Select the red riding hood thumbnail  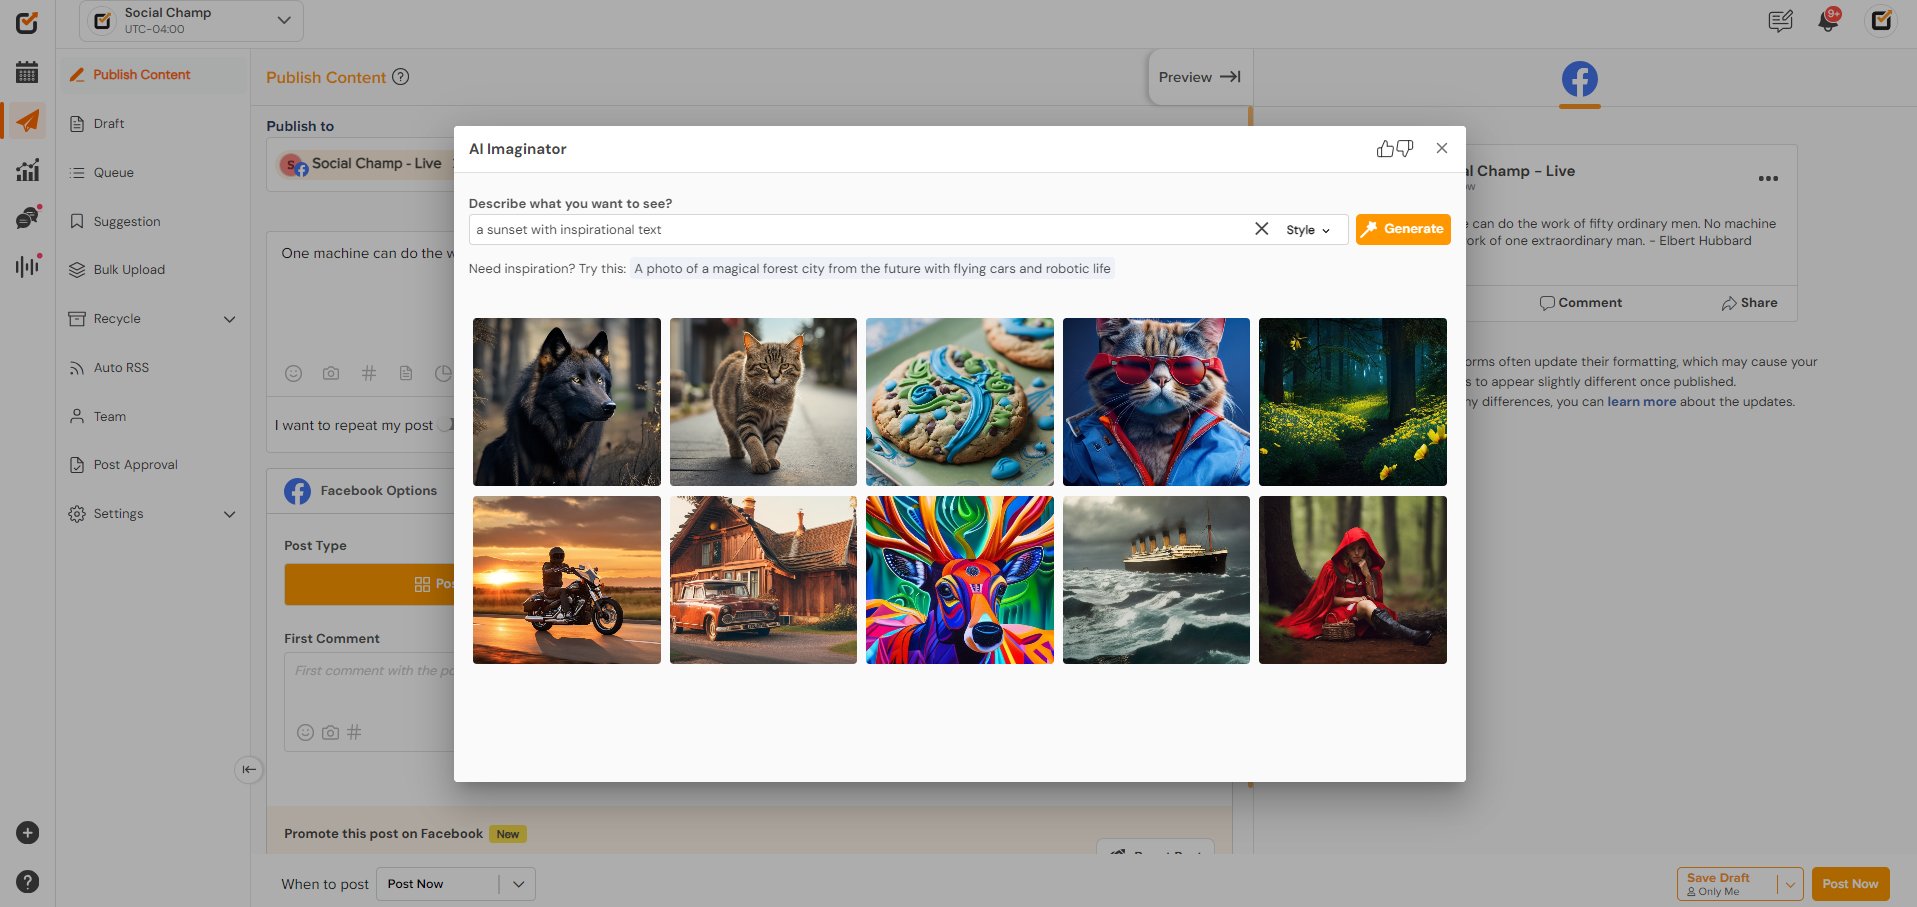coord(1353,580)
